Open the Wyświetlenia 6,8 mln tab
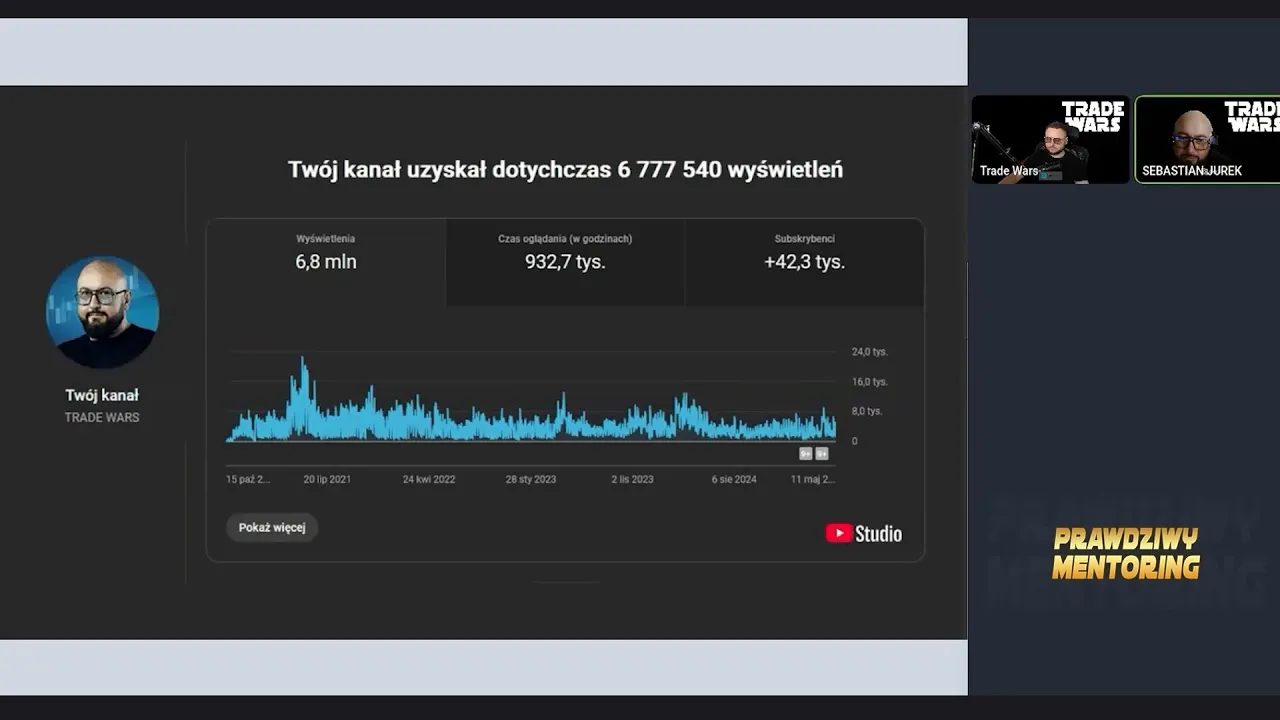The width and height of the screenshot is (1280, 720). (326, 262)
